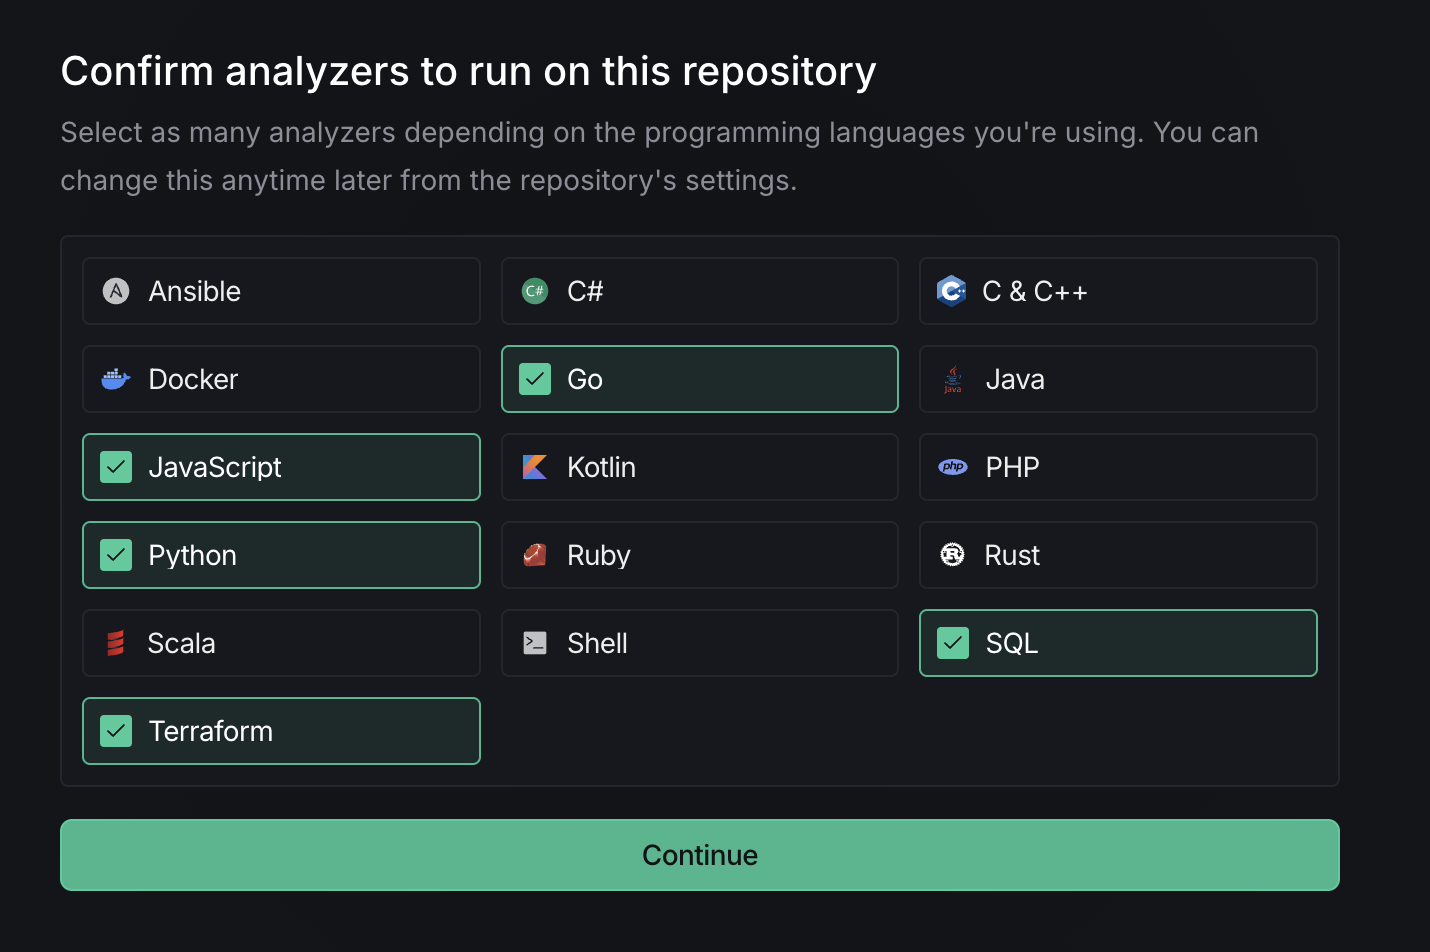Click the PHP elephant badge icon
The width and height of the screenshot is (1430, 952).
coord(953,467)
